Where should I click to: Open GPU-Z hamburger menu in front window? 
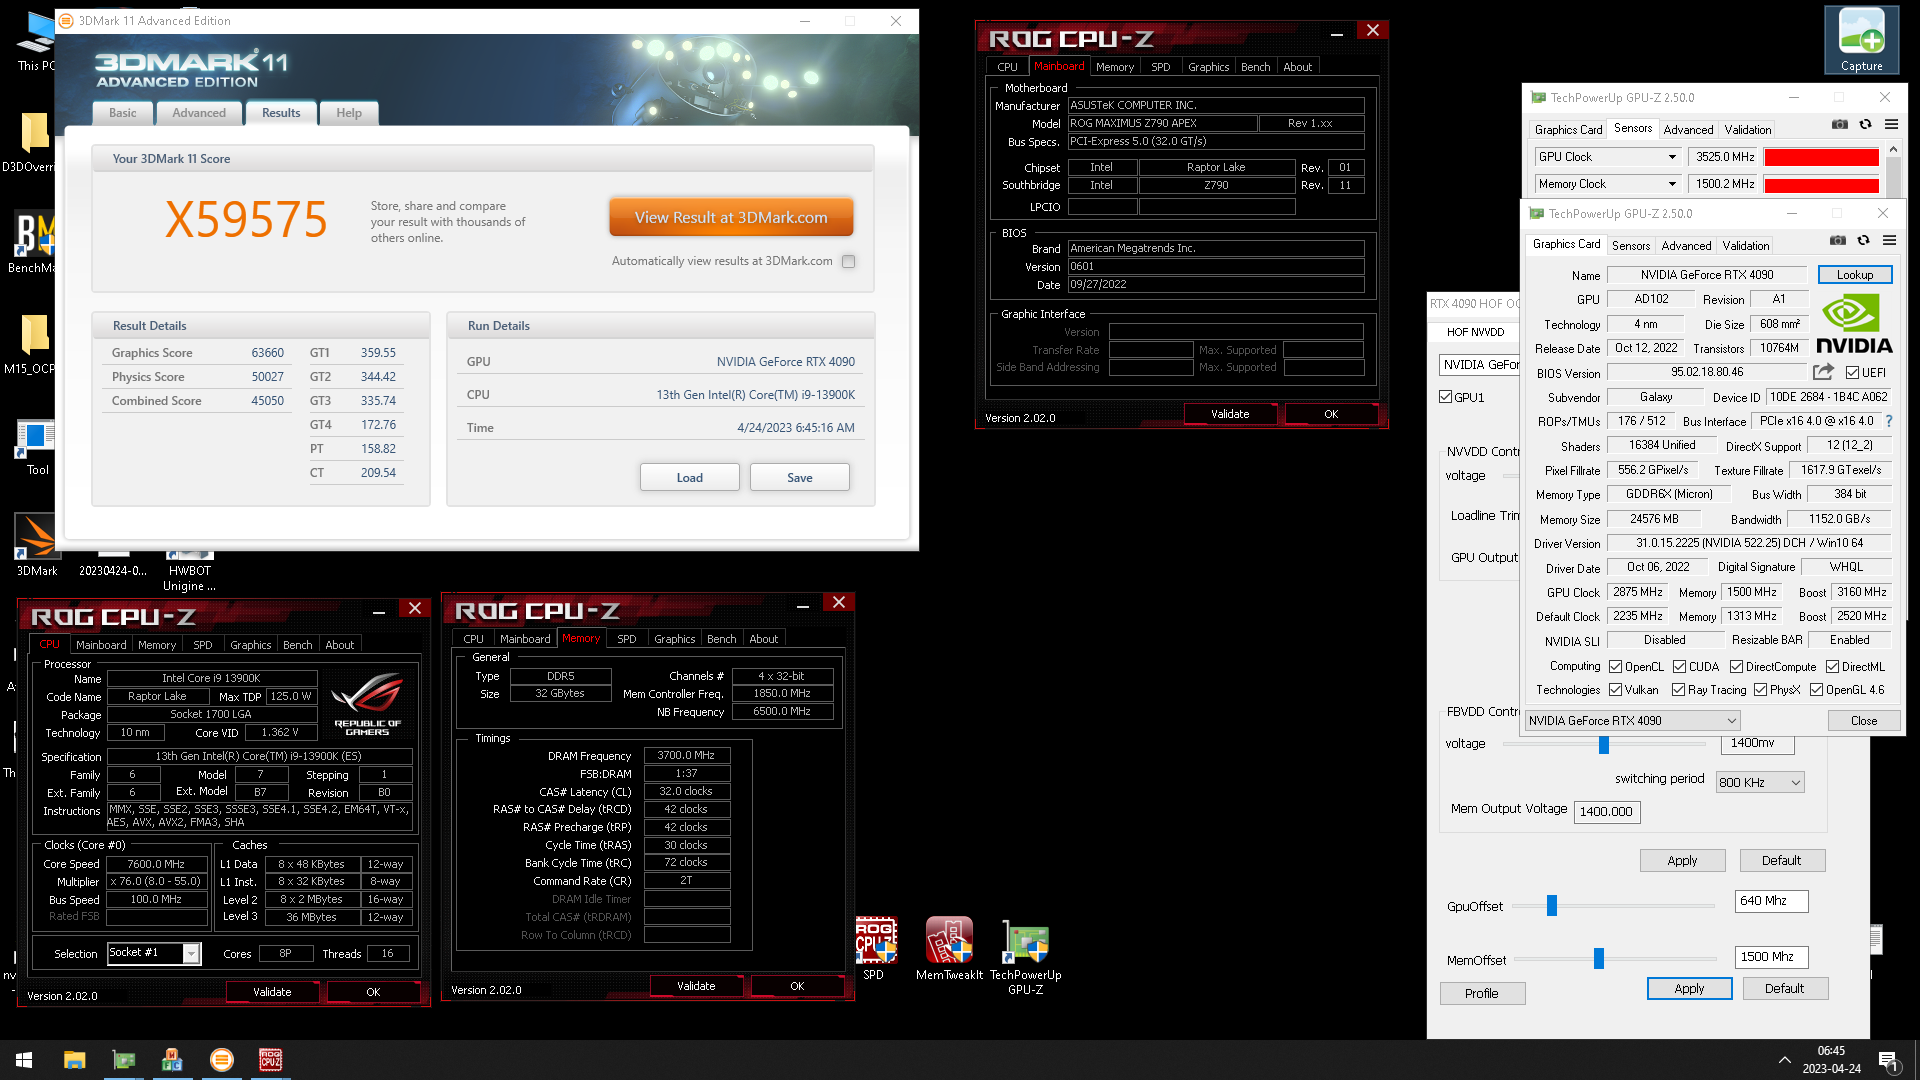1889,241
